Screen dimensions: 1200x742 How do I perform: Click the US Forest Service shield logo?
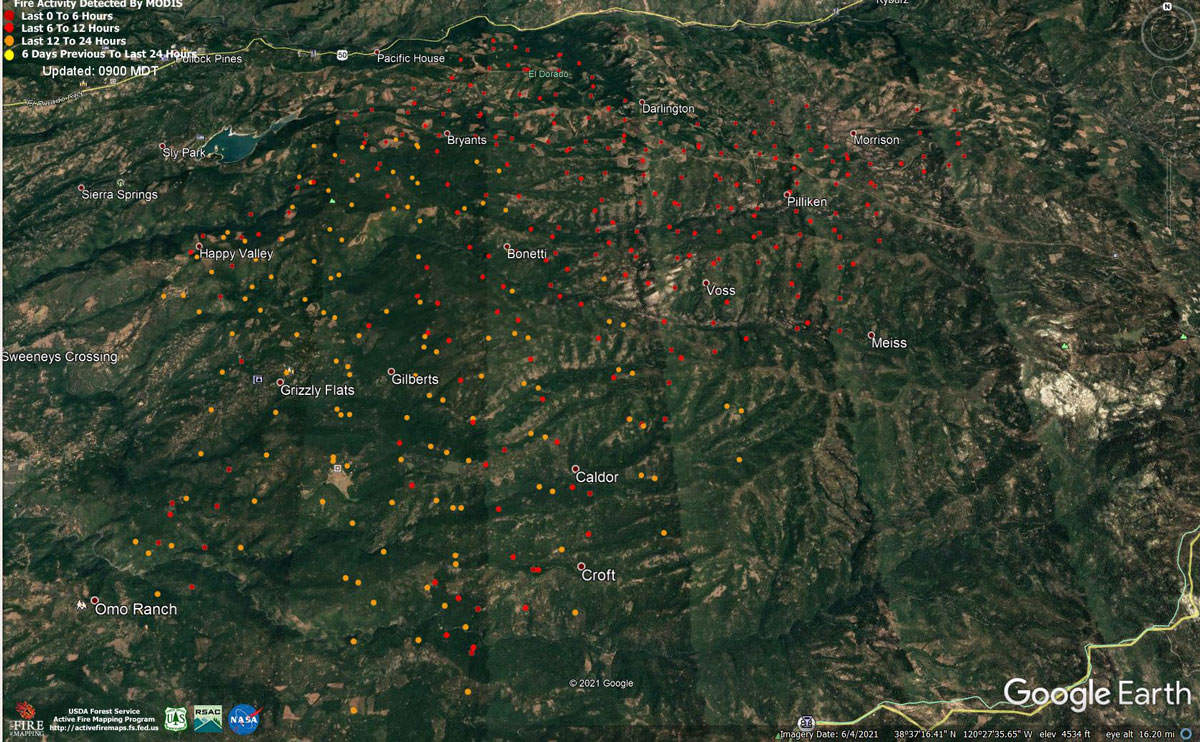pyautogui.click(x=176, y=718)
